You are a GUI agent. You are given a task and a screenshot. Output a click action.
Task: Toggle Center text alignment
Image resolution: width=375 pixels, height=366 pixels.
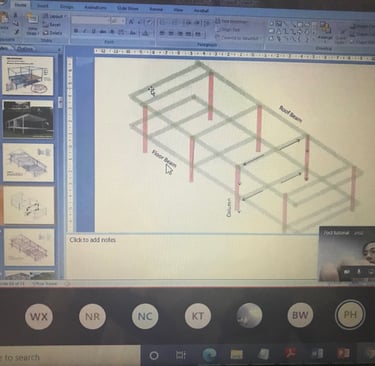171,34
